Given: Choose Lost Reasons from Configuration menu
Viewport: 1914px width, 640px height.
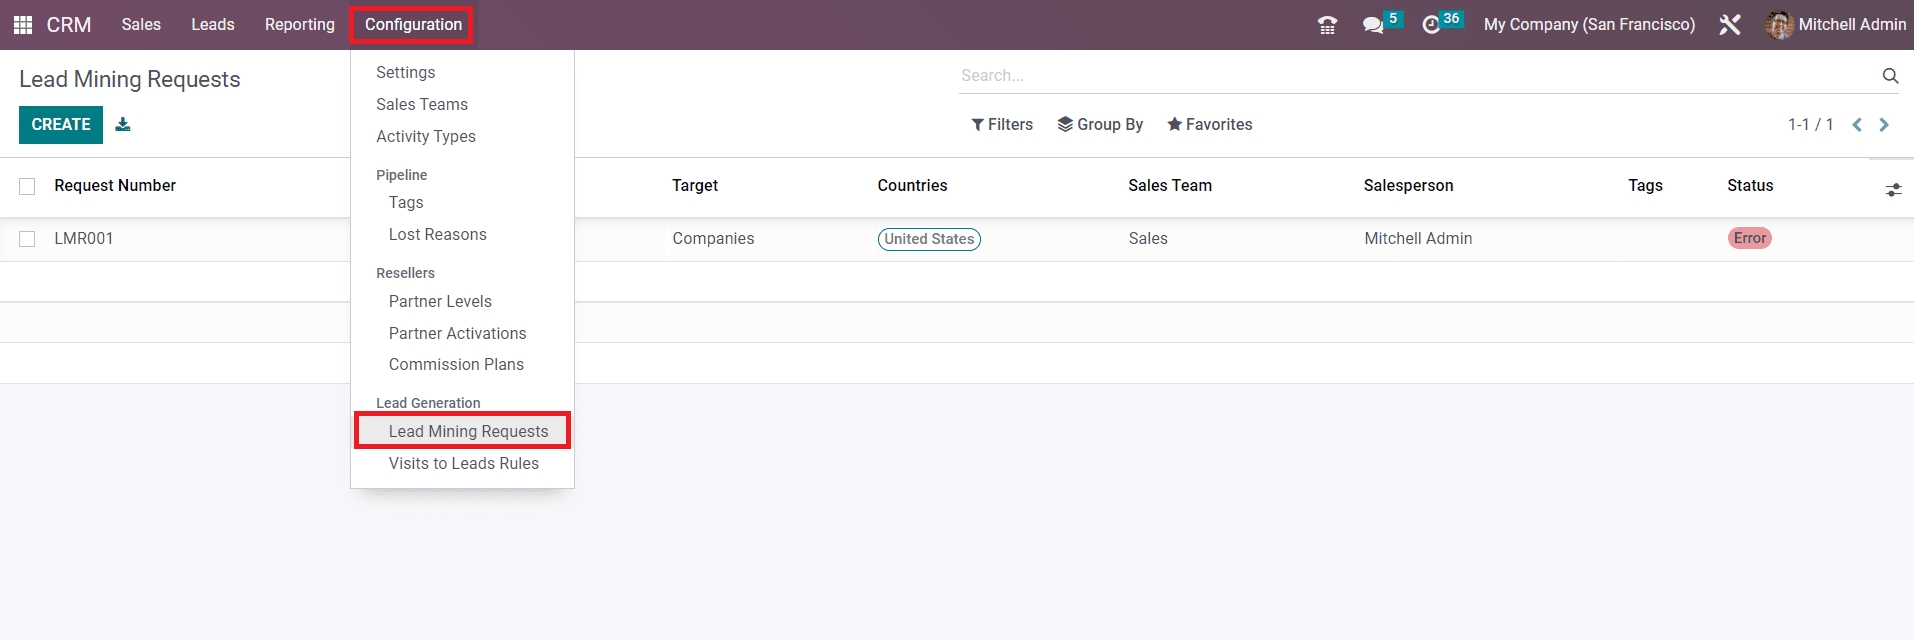Looking at the screenshot, I should click(437, 235).
